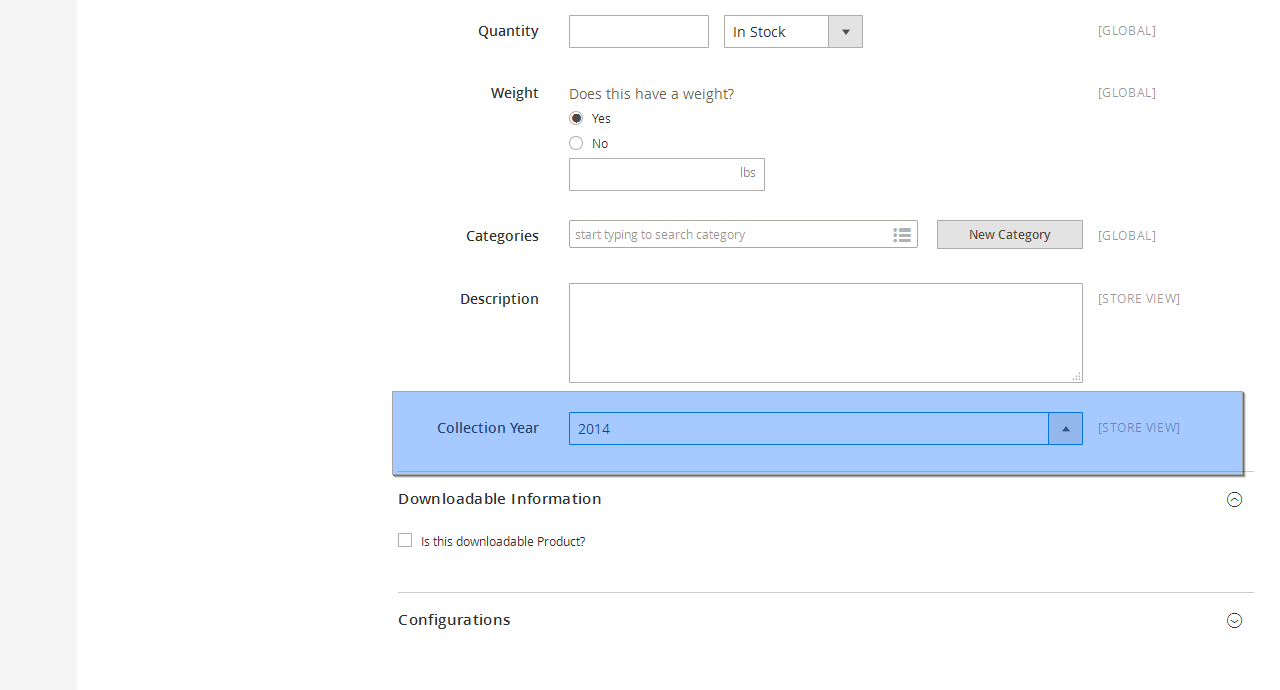Click the Configurations heading
Screen dimensions: 1280x690
click(454, 619)
